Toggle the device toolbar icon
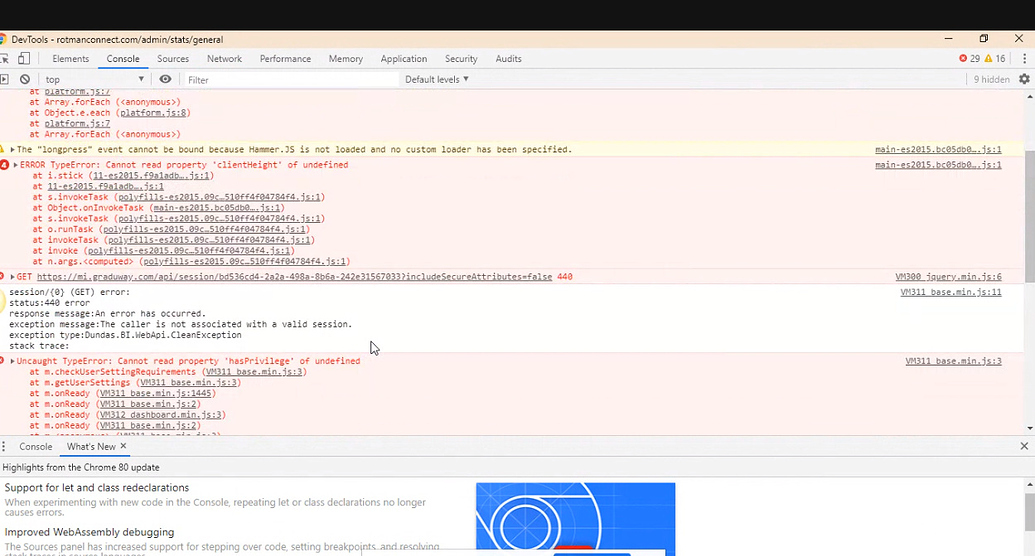 [24, 59]
